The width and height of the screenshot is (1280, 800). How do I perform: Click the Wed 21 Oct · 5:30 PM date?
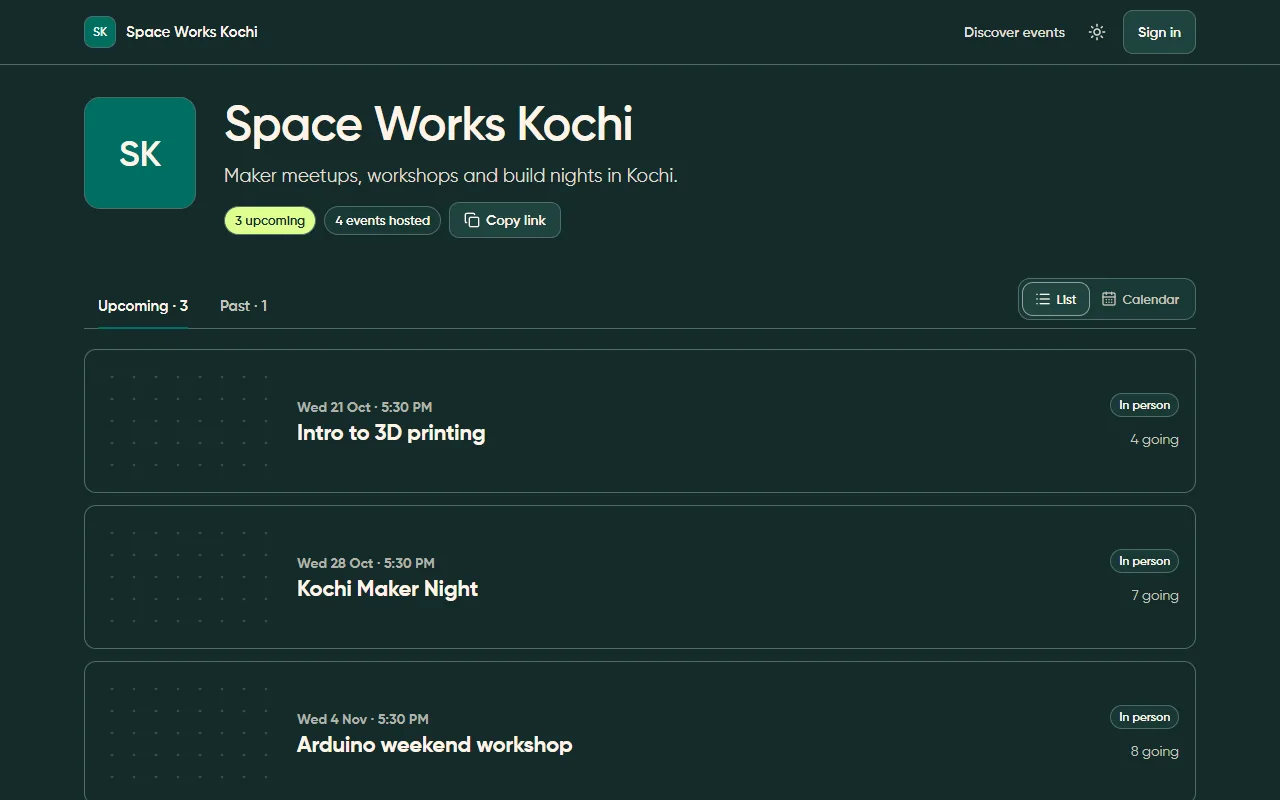[x=365, y=407]
